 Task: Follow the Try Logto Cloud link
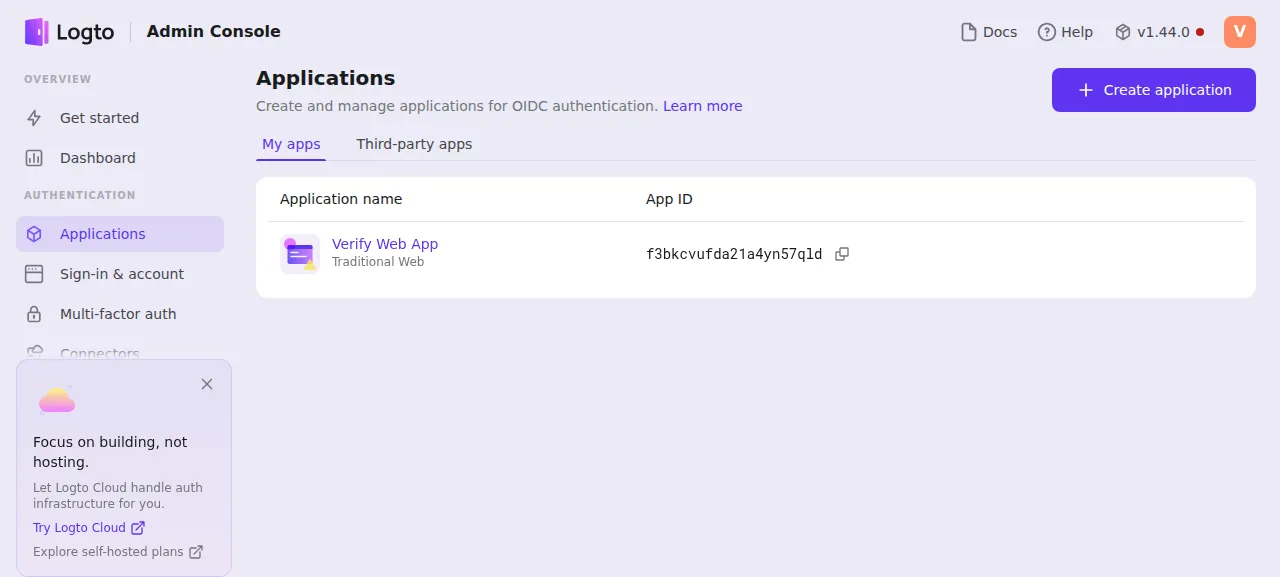point(89,528)
